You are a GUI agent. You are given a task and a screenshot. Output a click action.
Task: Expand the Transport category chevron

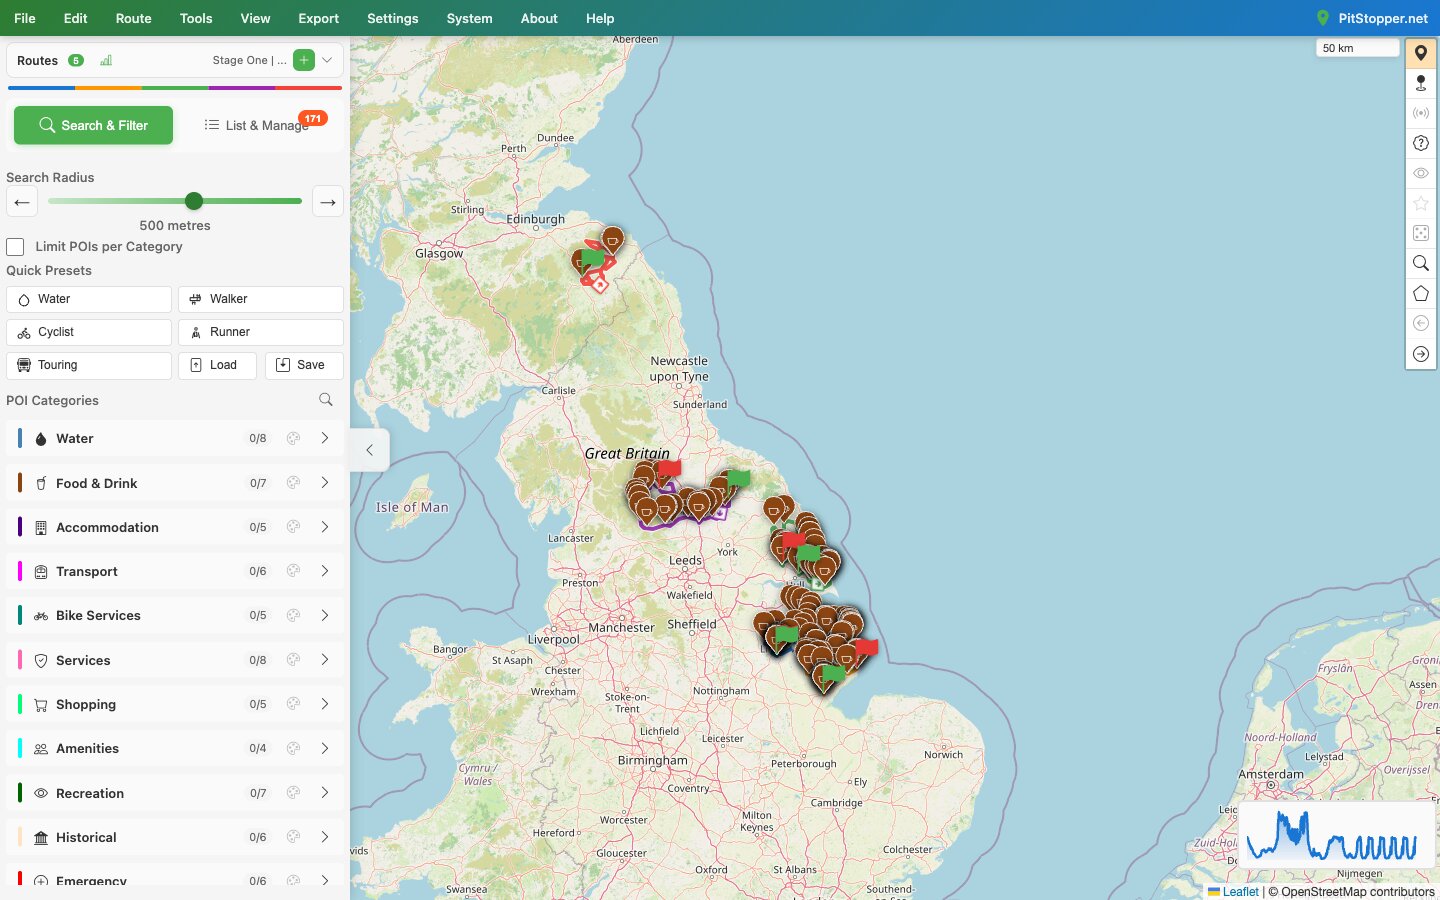click(325, 571)
